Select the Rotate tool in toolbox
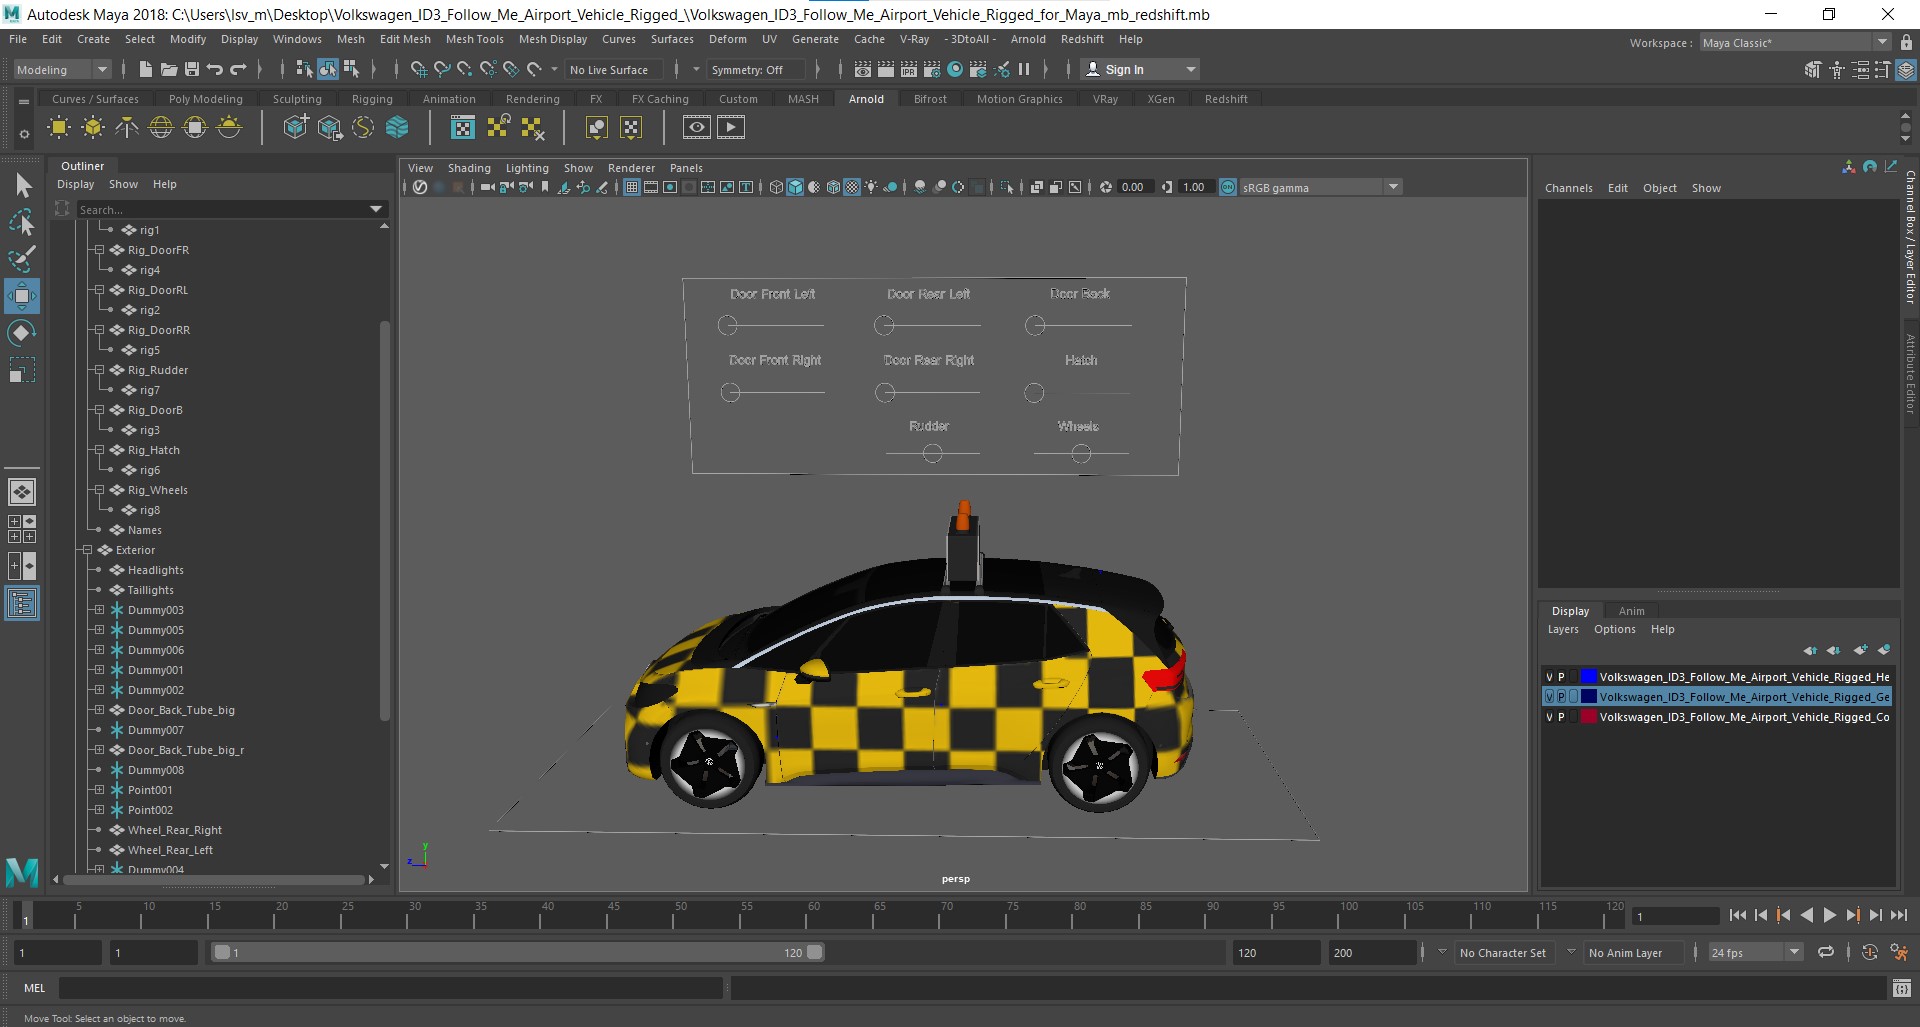The width and height of the screenshot is (1920, 1027). pos(22,333)
